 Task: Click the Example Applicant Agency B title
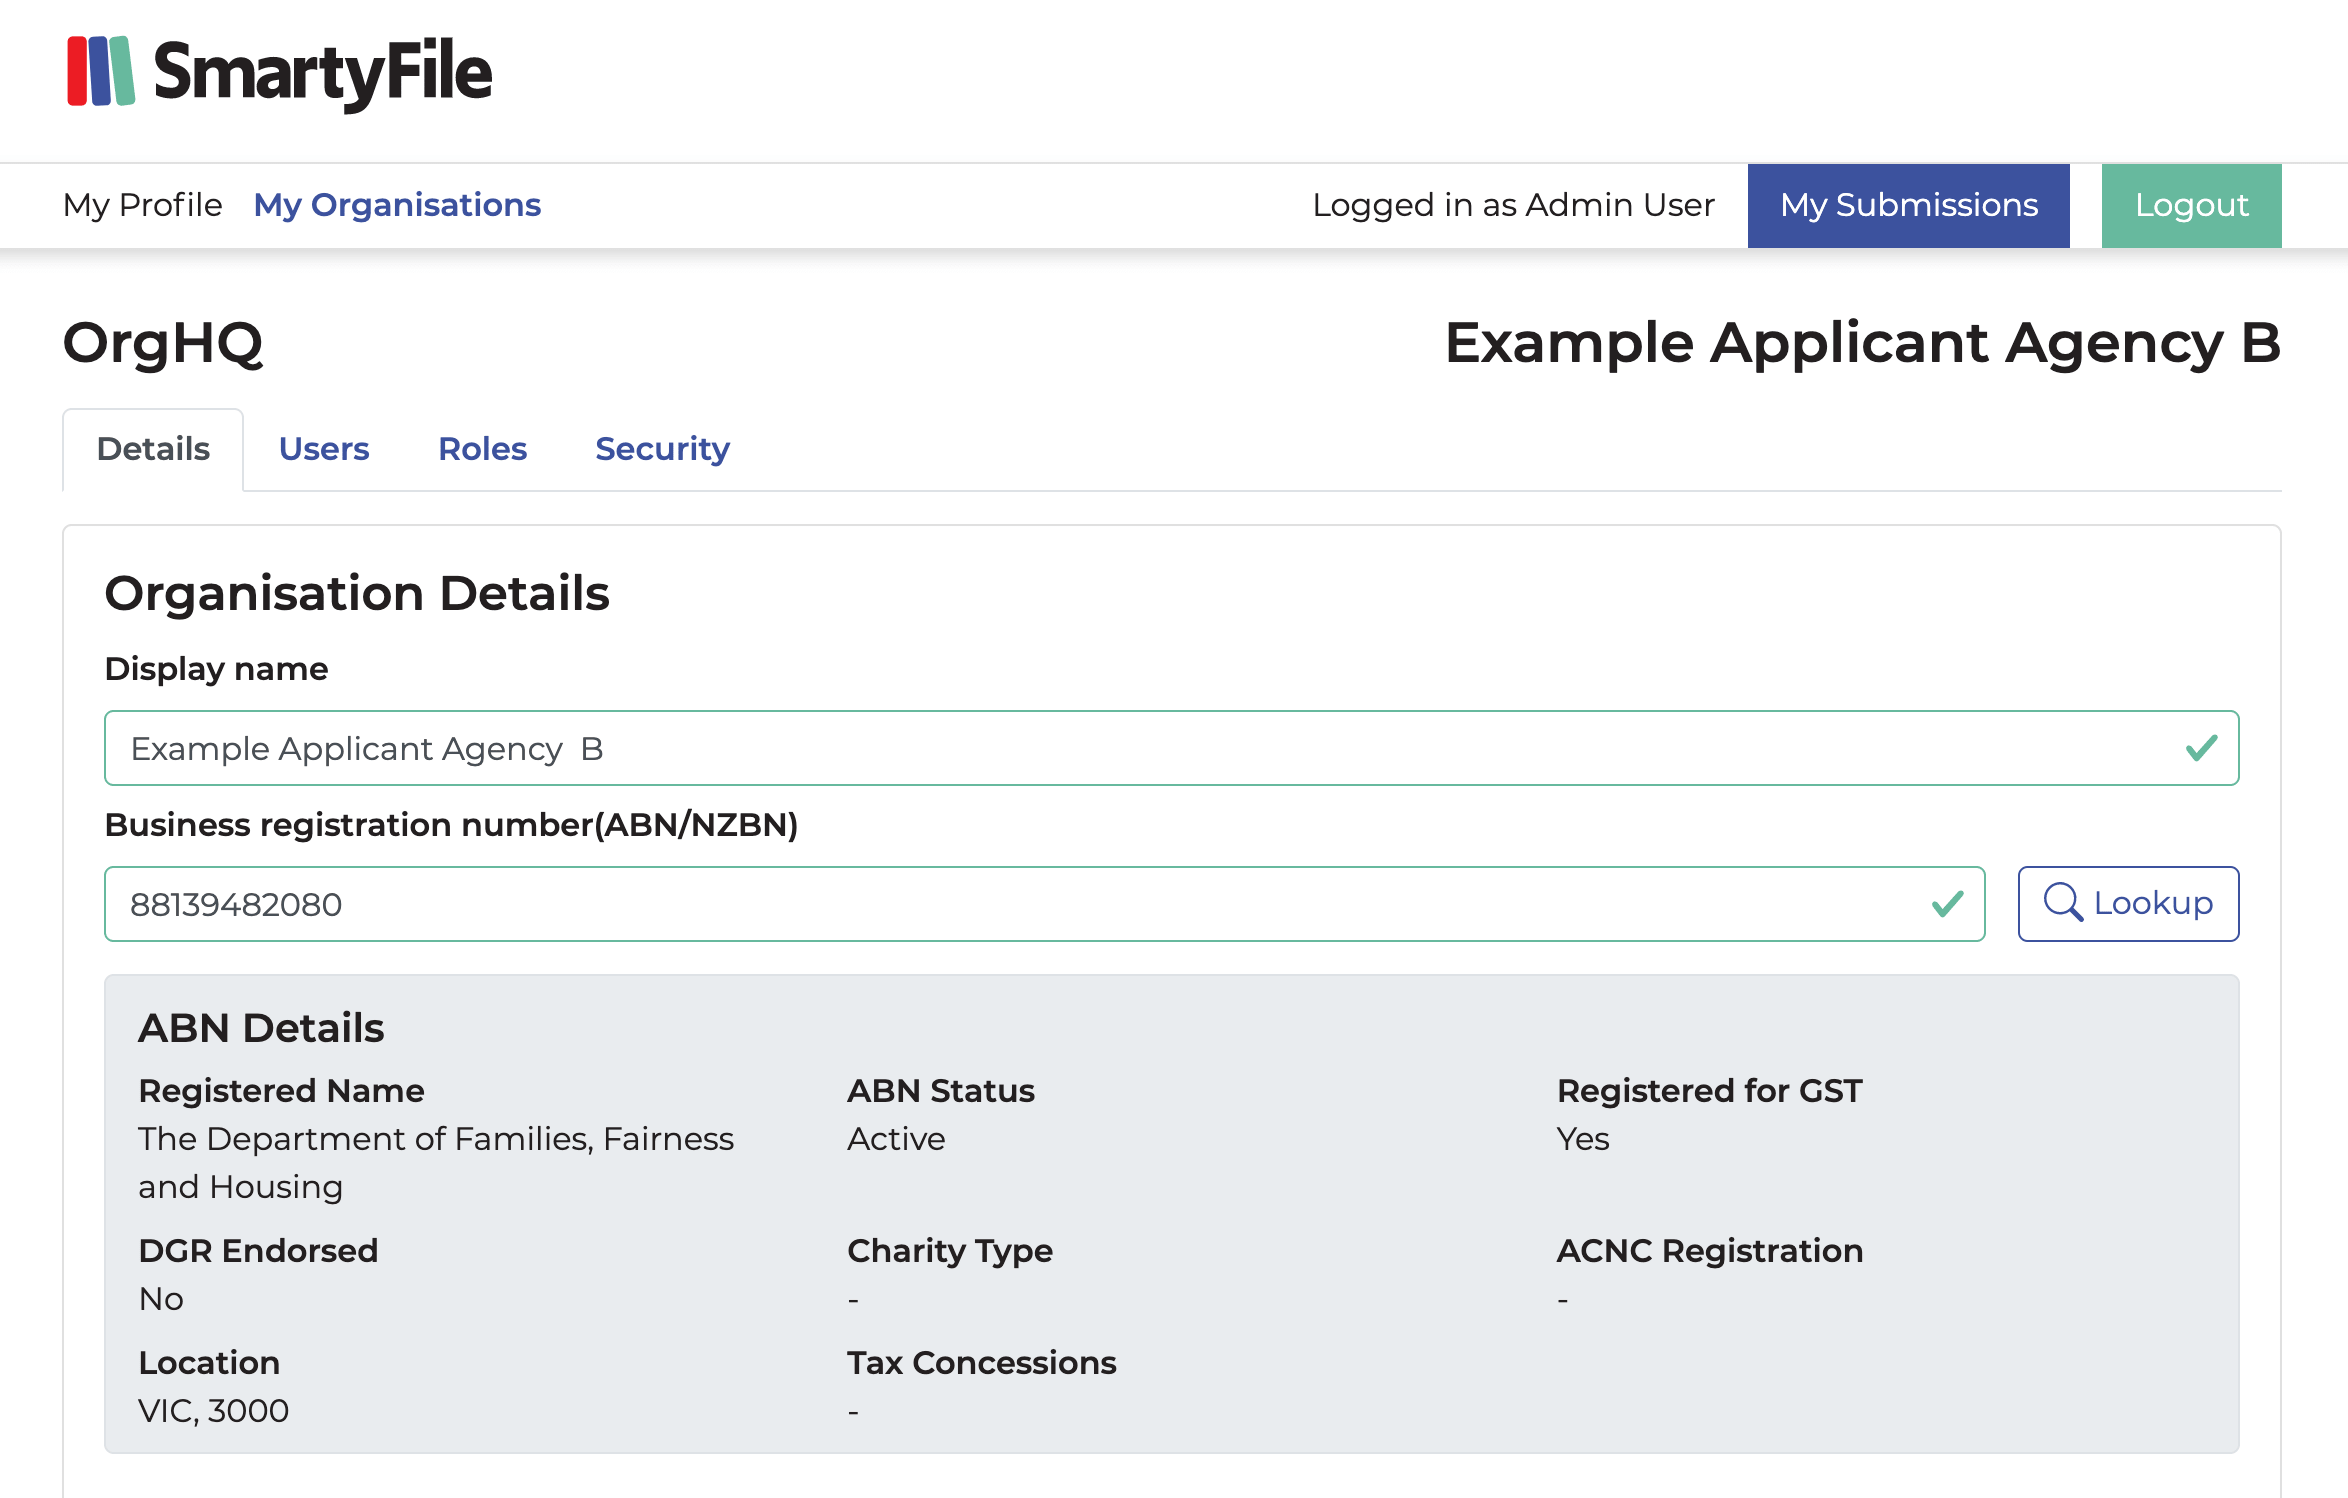[x=1863, y=342]
